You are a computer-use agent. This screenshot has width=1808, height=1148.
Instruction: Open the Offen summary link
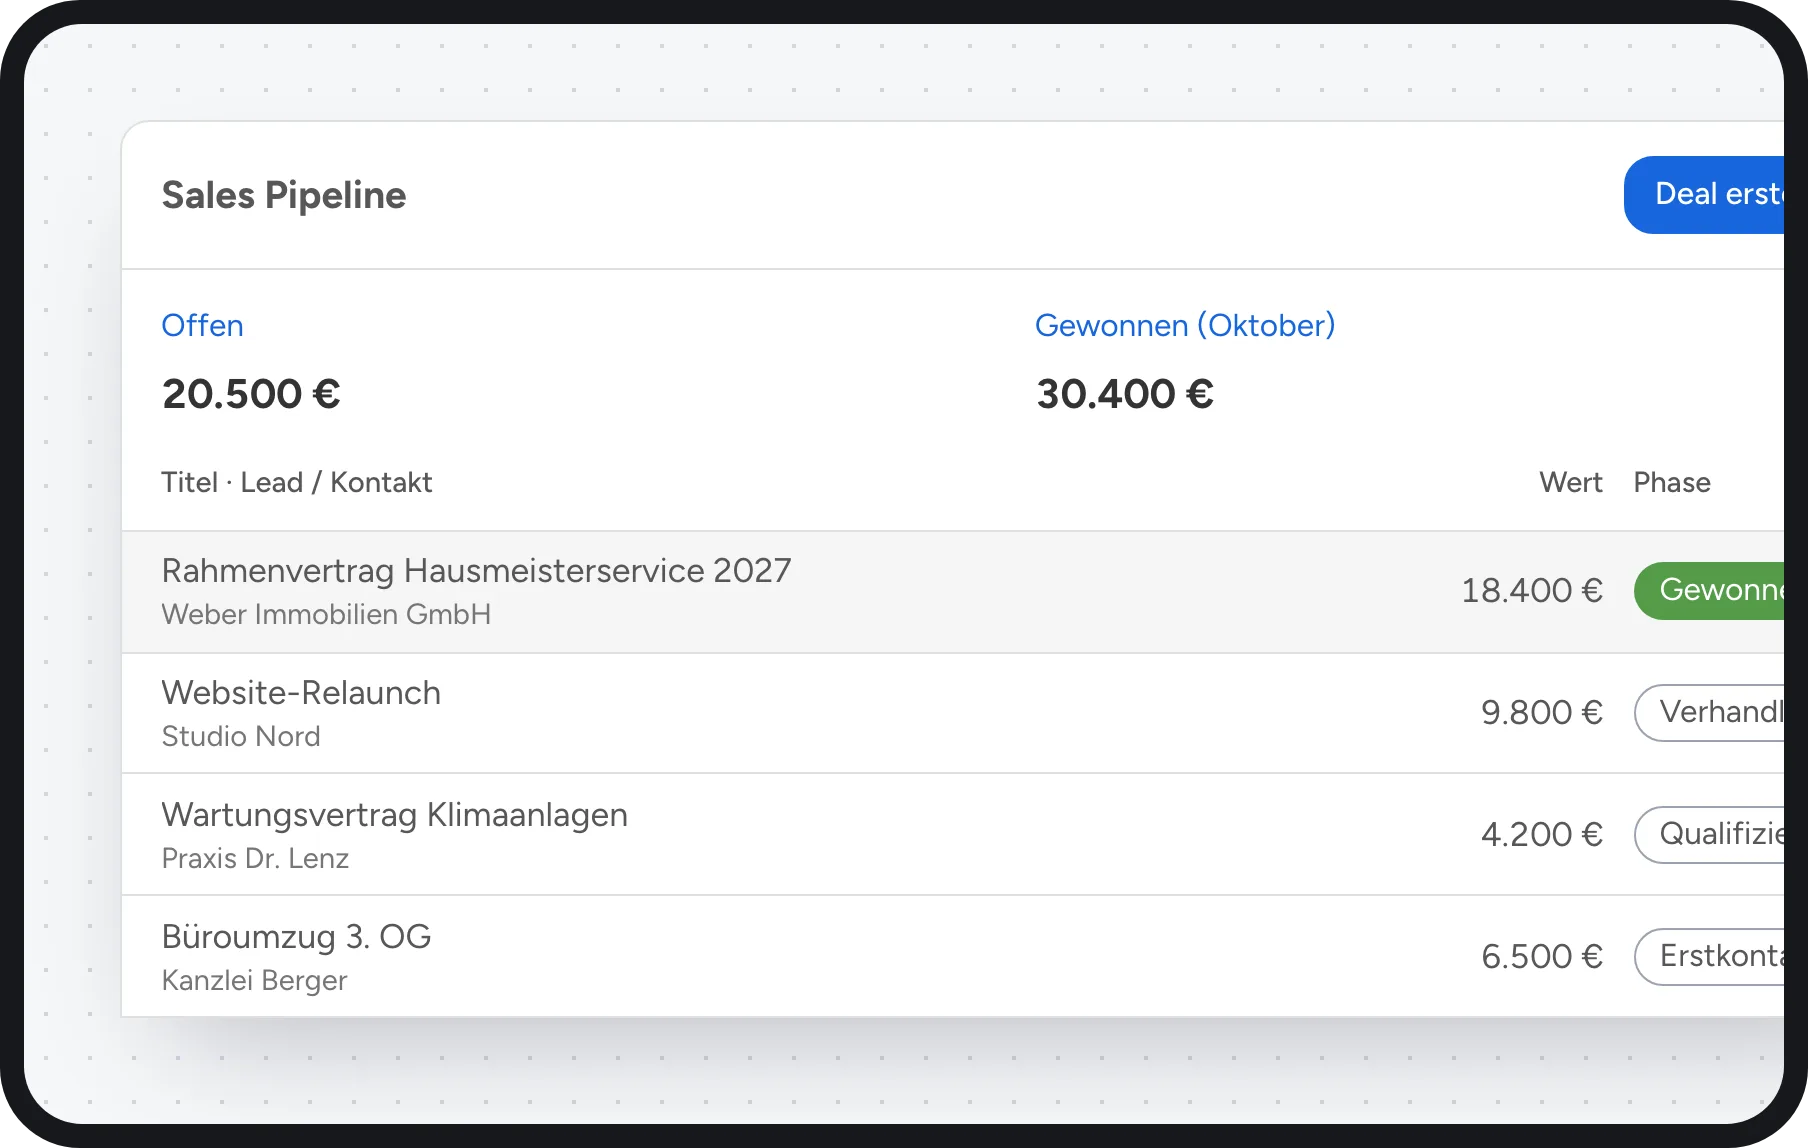pyautogui.click(x=202, y=326)
